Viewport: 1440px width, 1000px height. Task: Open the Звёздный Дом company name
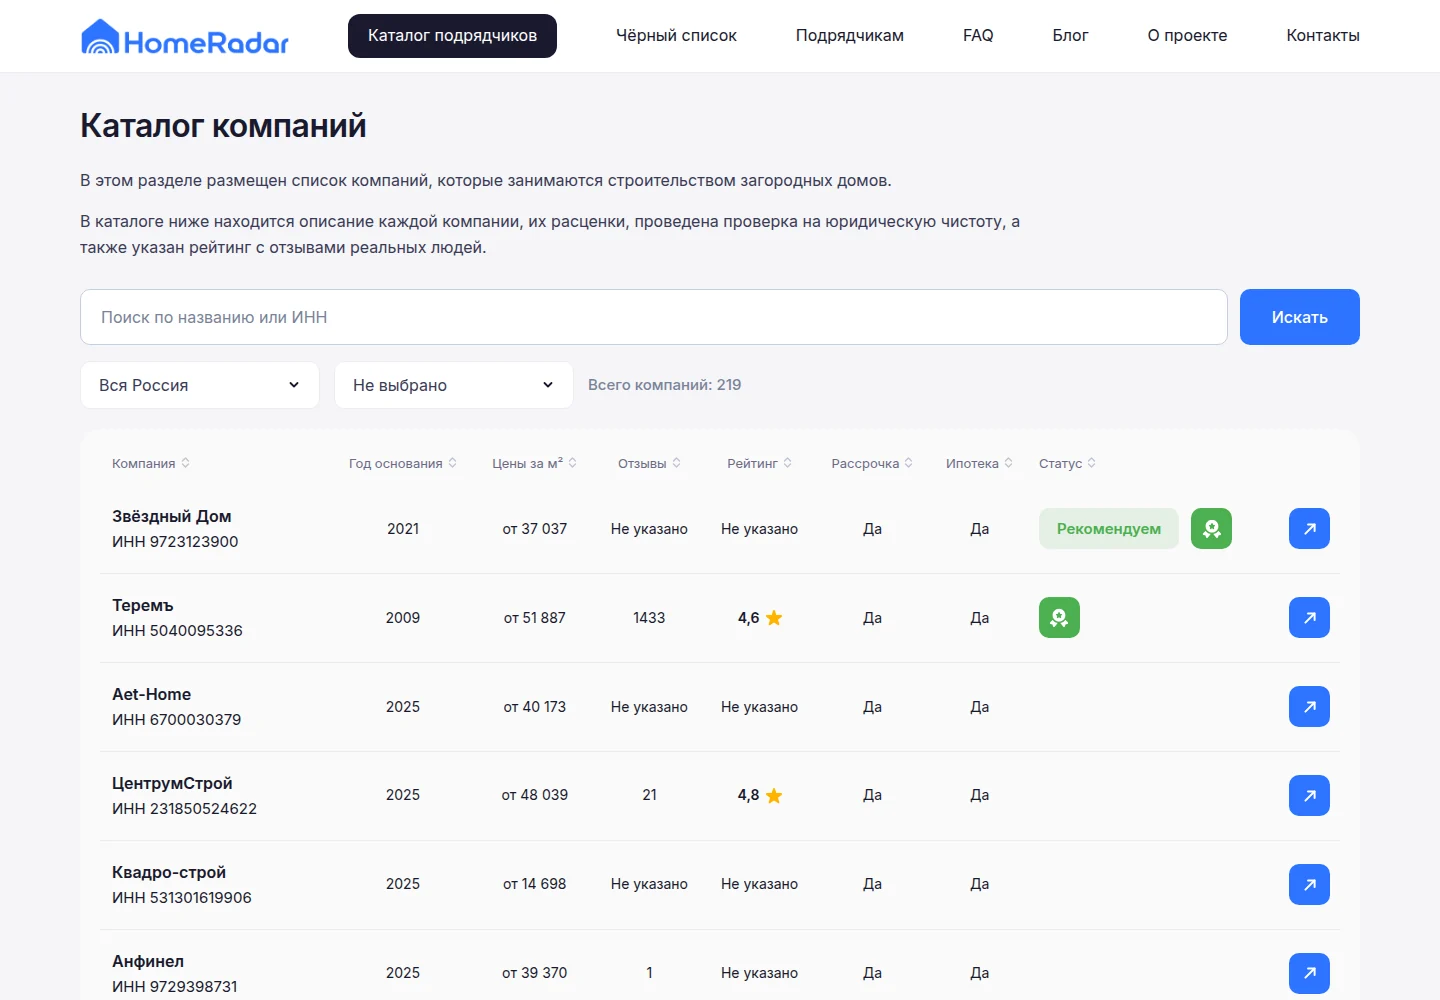(172, 516)
